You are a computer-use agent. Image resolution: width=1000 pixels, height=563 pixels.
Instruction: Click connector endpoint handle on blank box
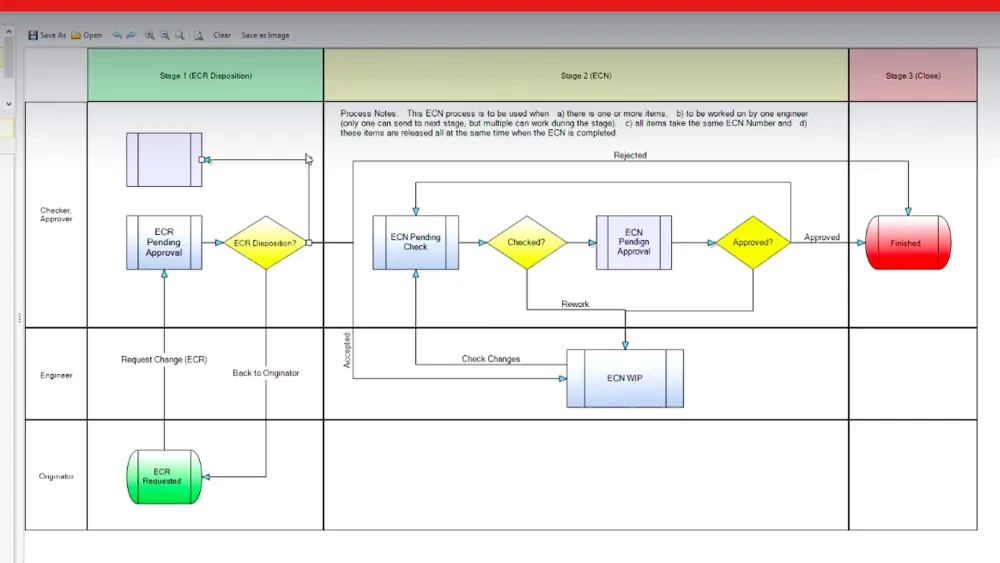click(x=202, y=160)
